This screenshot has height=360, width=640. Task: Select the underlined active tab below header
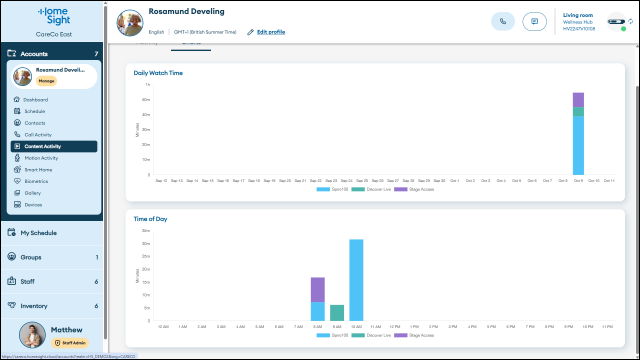[x=191, y=45]
